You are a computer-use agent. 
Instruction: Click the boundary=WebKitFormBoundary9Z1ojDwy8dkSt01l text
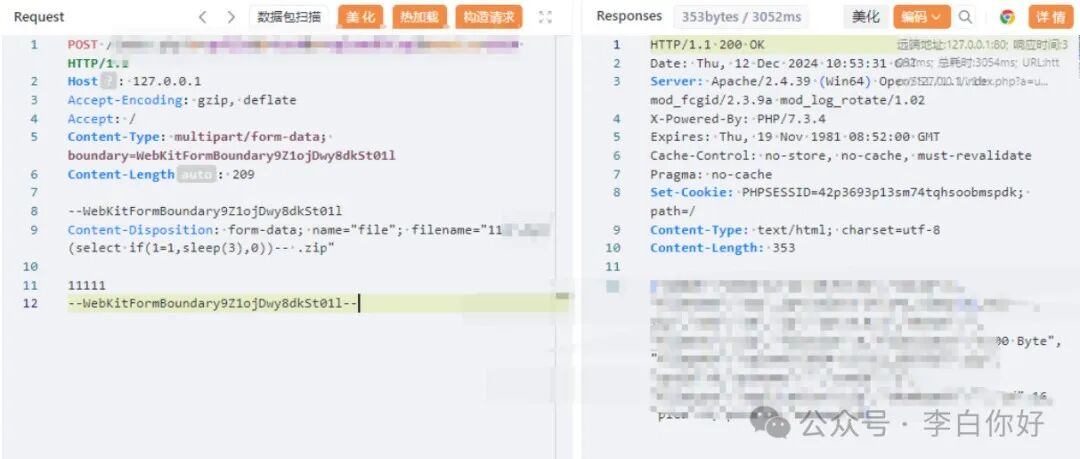pos(231,156)
